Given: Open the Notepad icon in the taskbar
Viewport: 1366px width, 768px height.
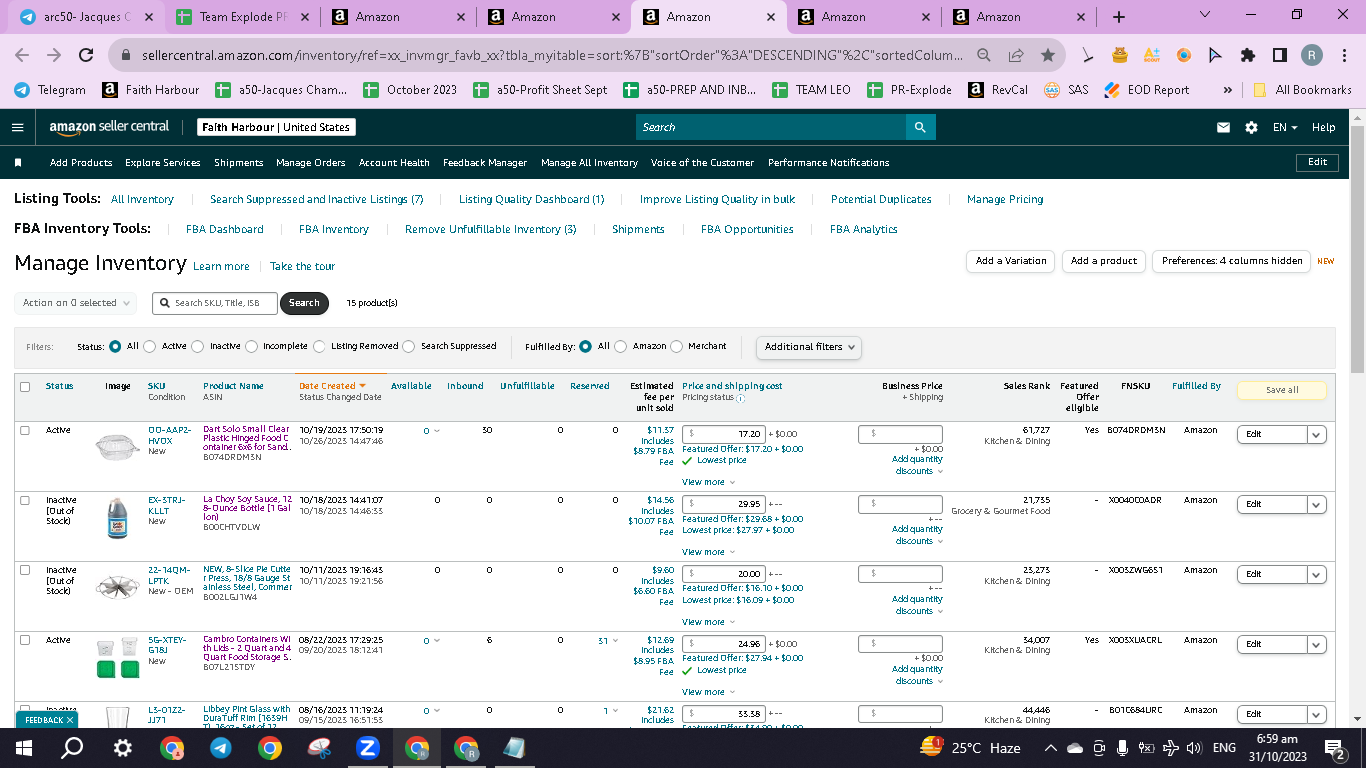Looking at the screenshot, I should click(514, 748).
